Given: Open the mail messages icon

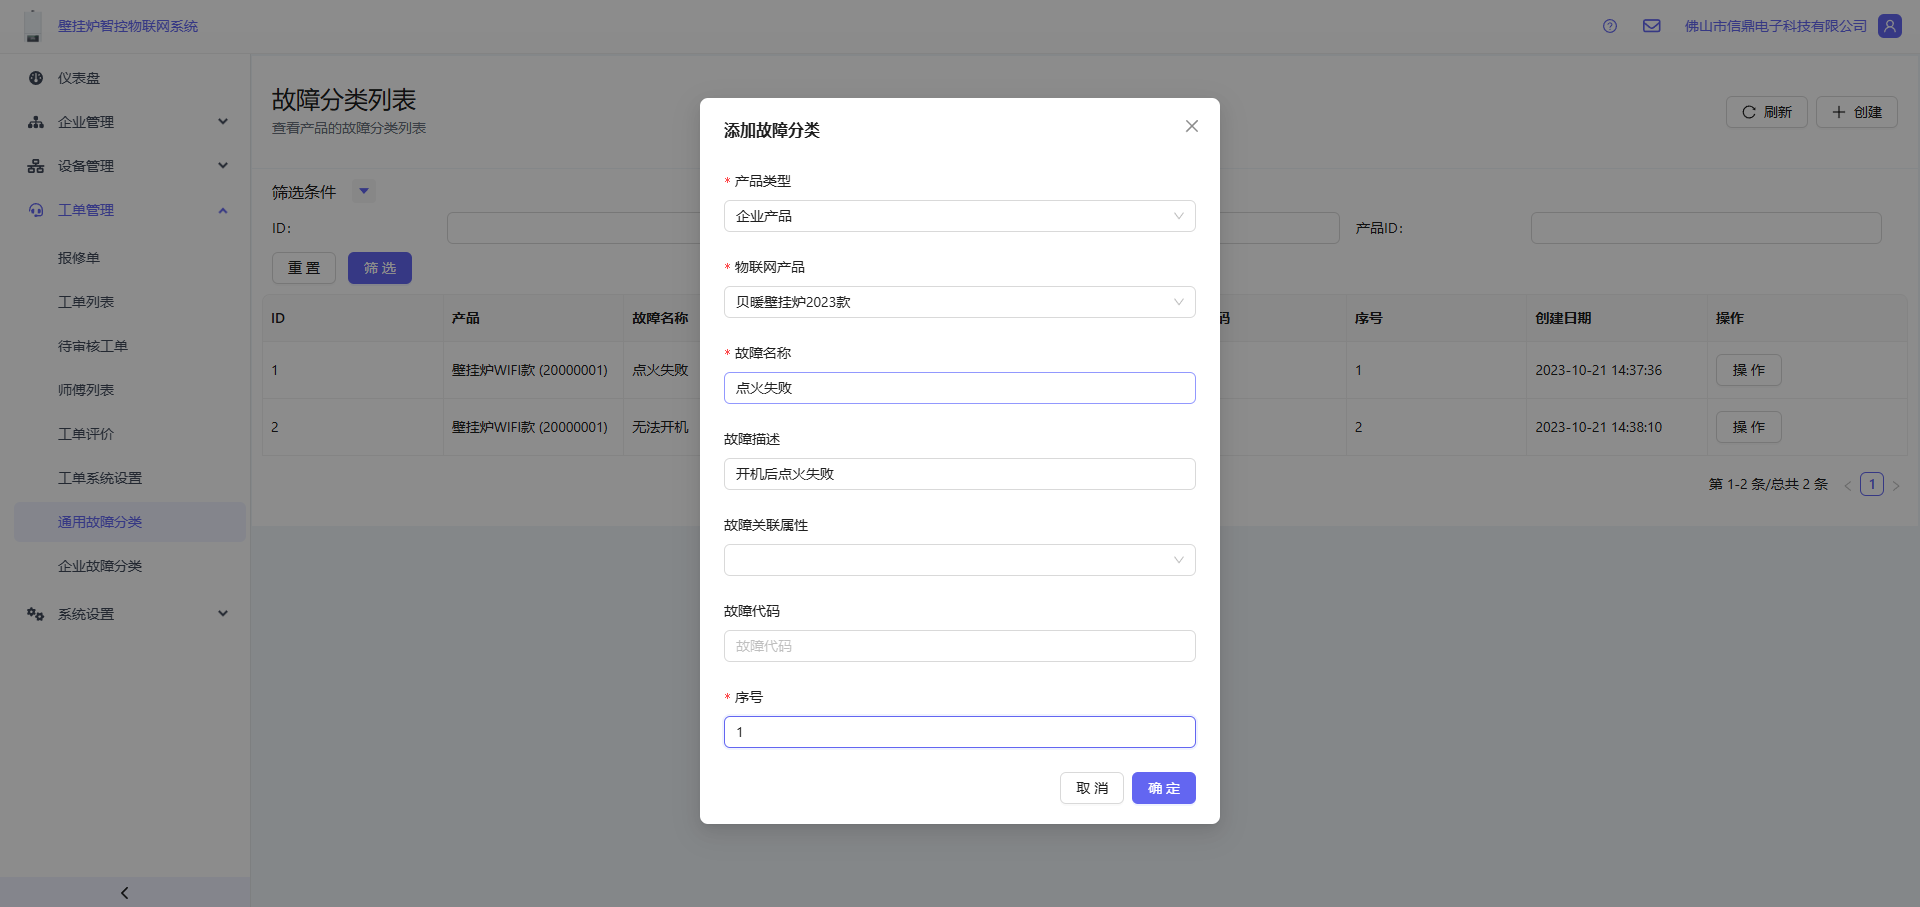Looking at the screenshot, I should pos(1651,26).
